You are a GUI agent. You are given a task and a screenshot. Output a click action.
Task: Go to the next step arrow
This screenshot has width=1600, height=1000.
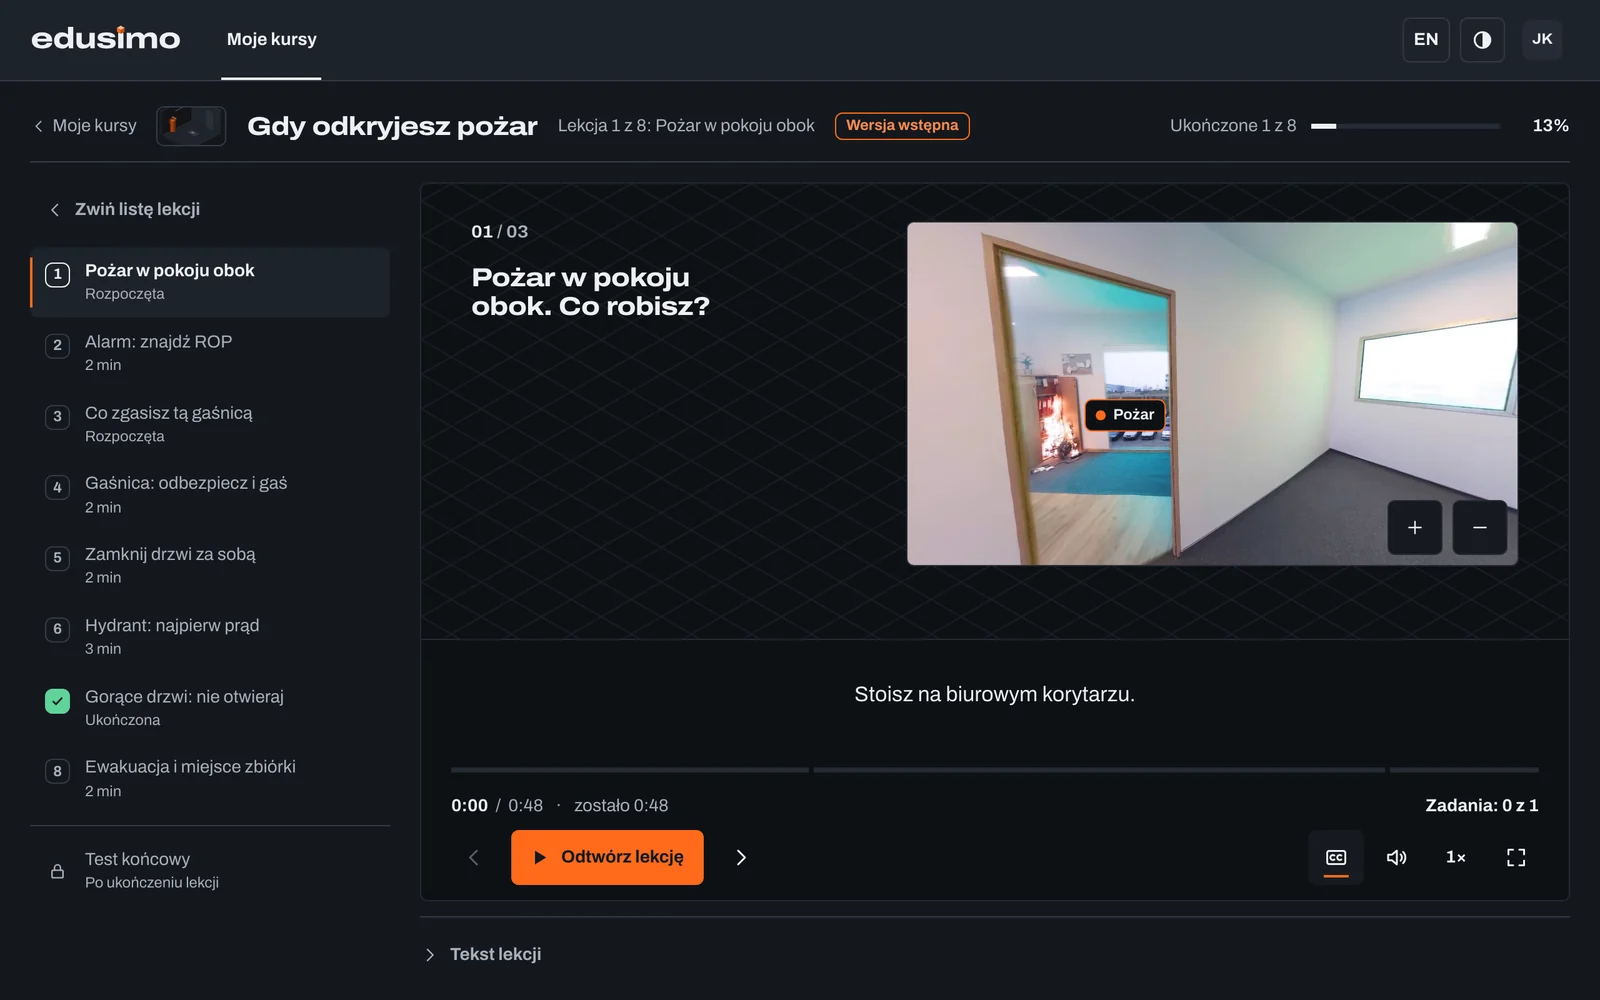pyautogui.click(x=741, y=857)
